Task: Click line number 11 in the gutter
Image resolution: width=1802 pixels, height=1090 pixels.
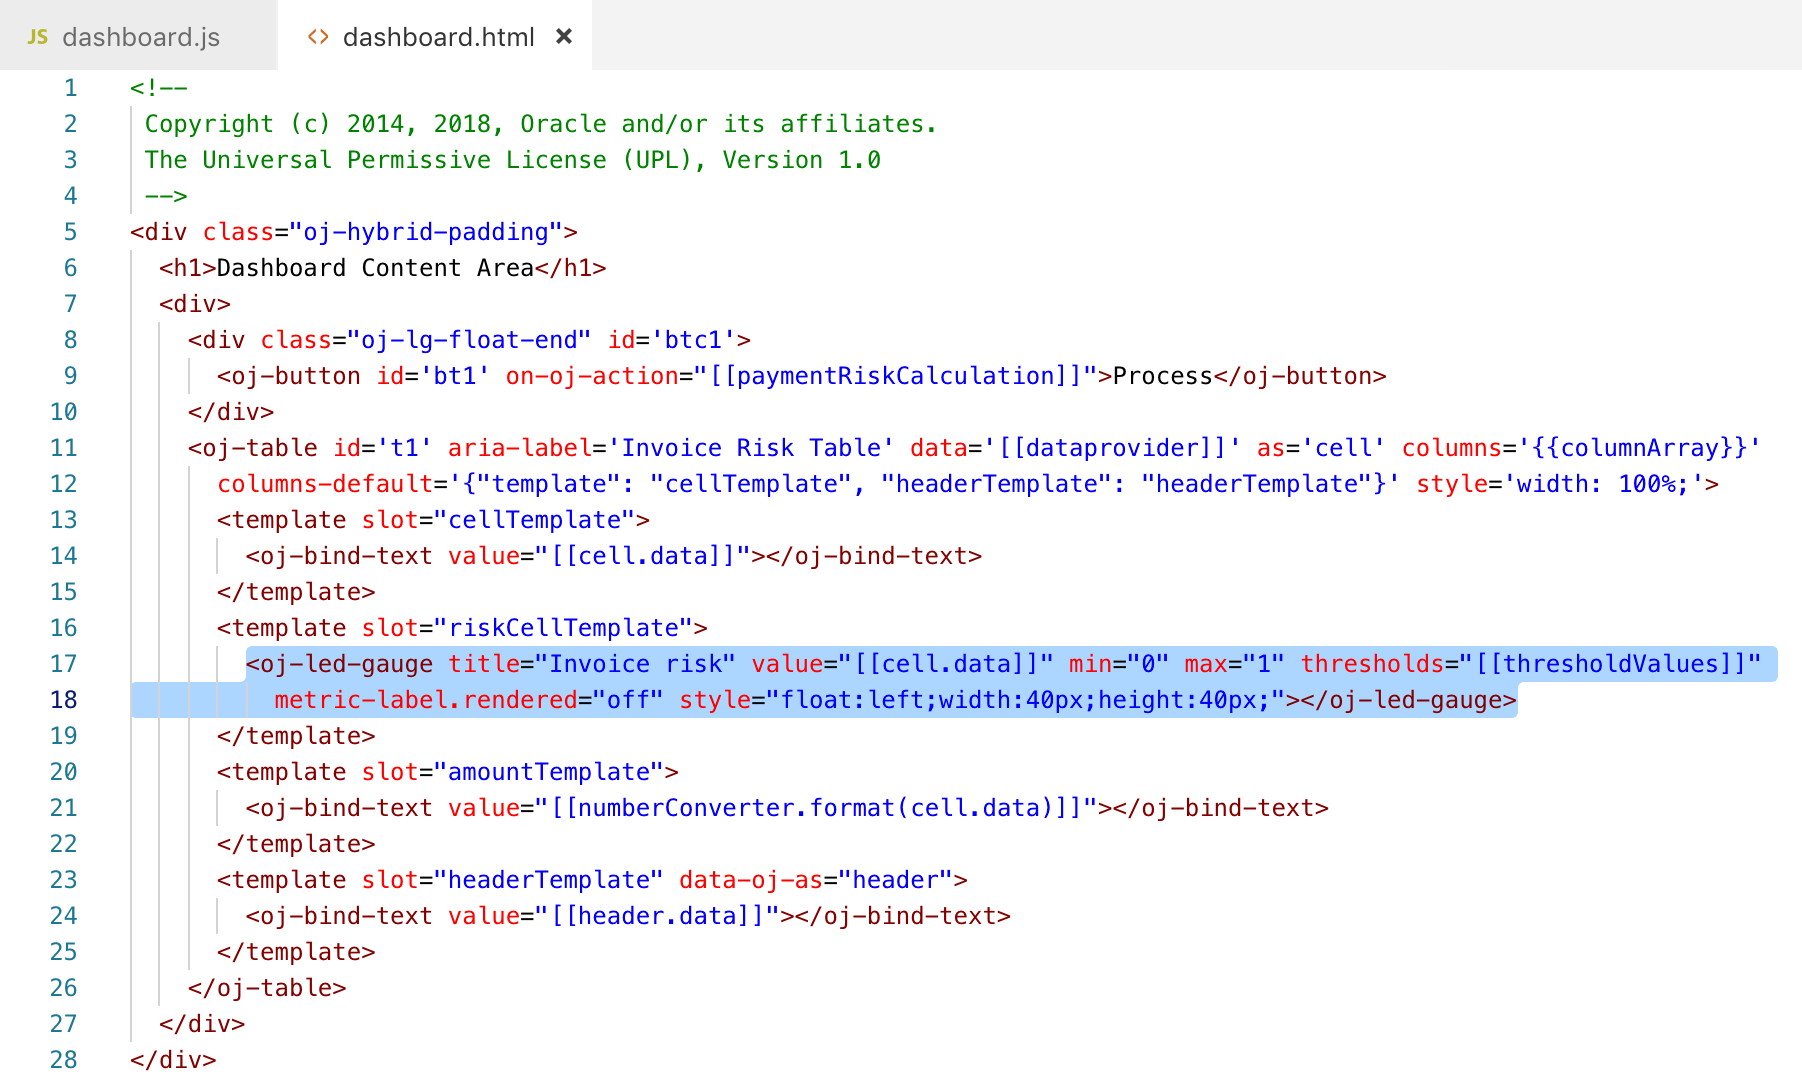Action: (63, 448)
